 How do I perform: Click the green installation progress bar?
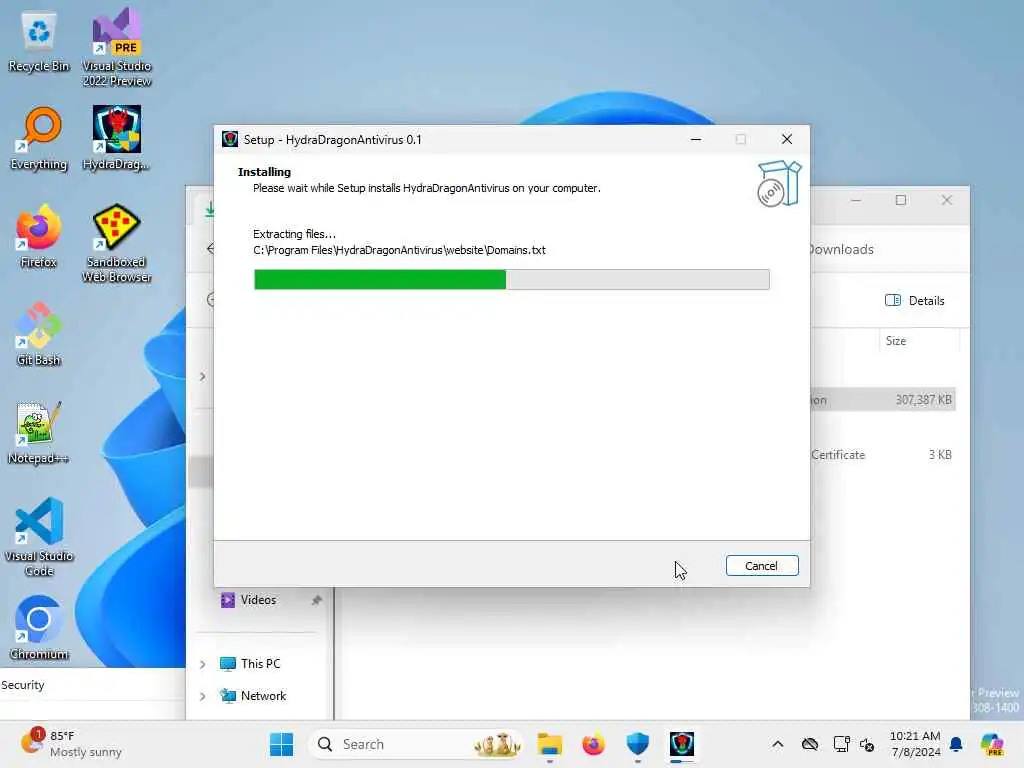511,280
